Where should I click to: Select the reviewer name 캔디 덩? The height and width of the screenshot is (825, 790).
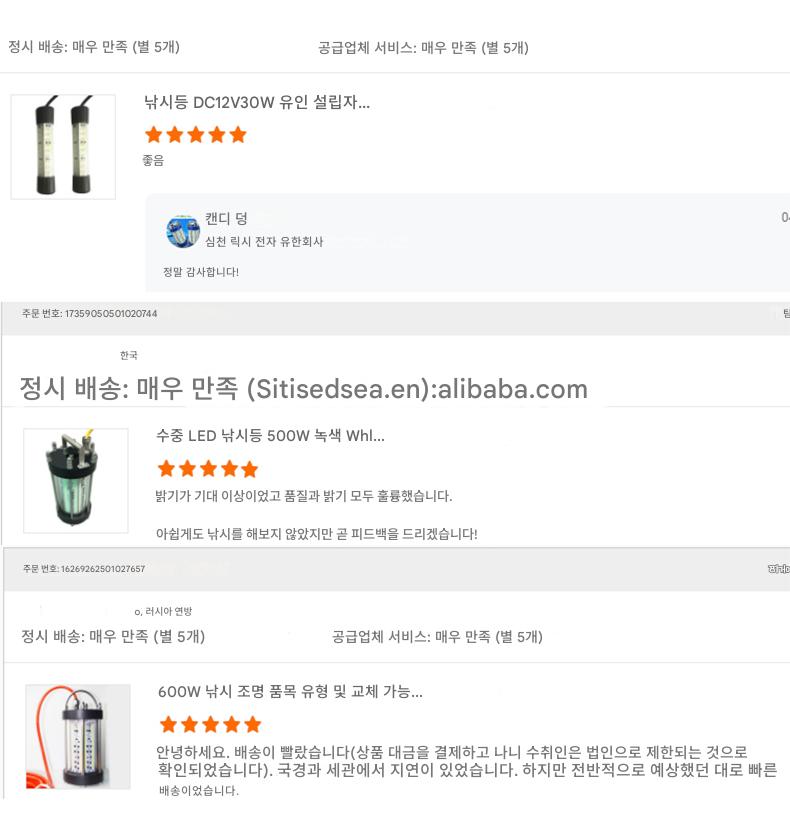click(226, 219)
